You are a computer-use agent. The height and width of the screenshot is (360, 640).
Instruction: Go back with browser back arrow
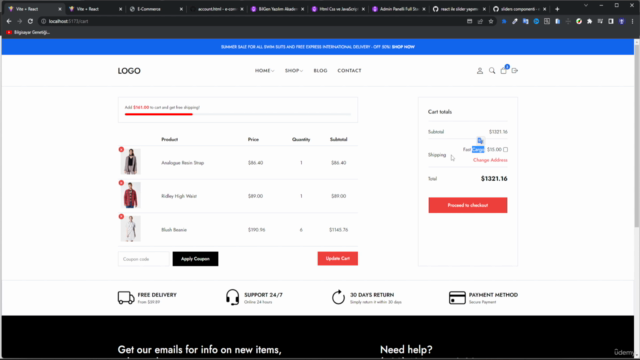(9, 21)
